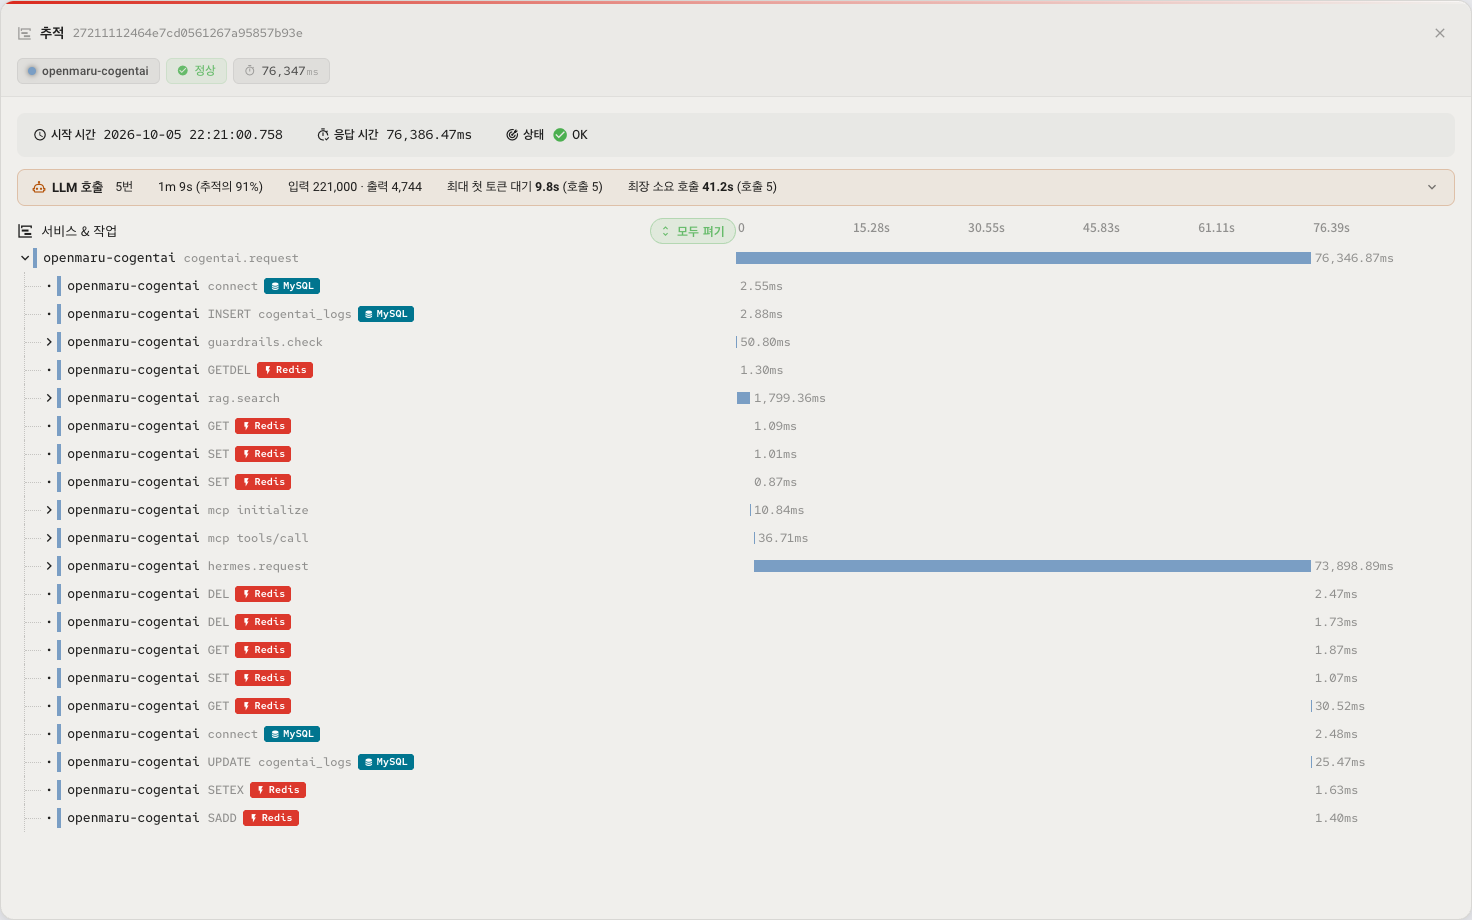The image size is (1472, 920).
Task: Click the 25.47ms duration value
Action: (x=1340, y=762)
